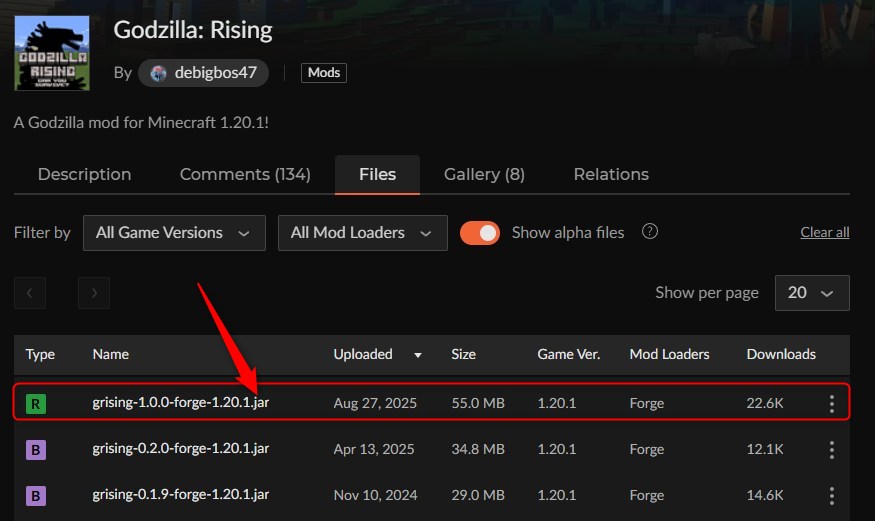
Task: Click the Clear all filters link
Action: pyautogui.click(x=825, y=233)
